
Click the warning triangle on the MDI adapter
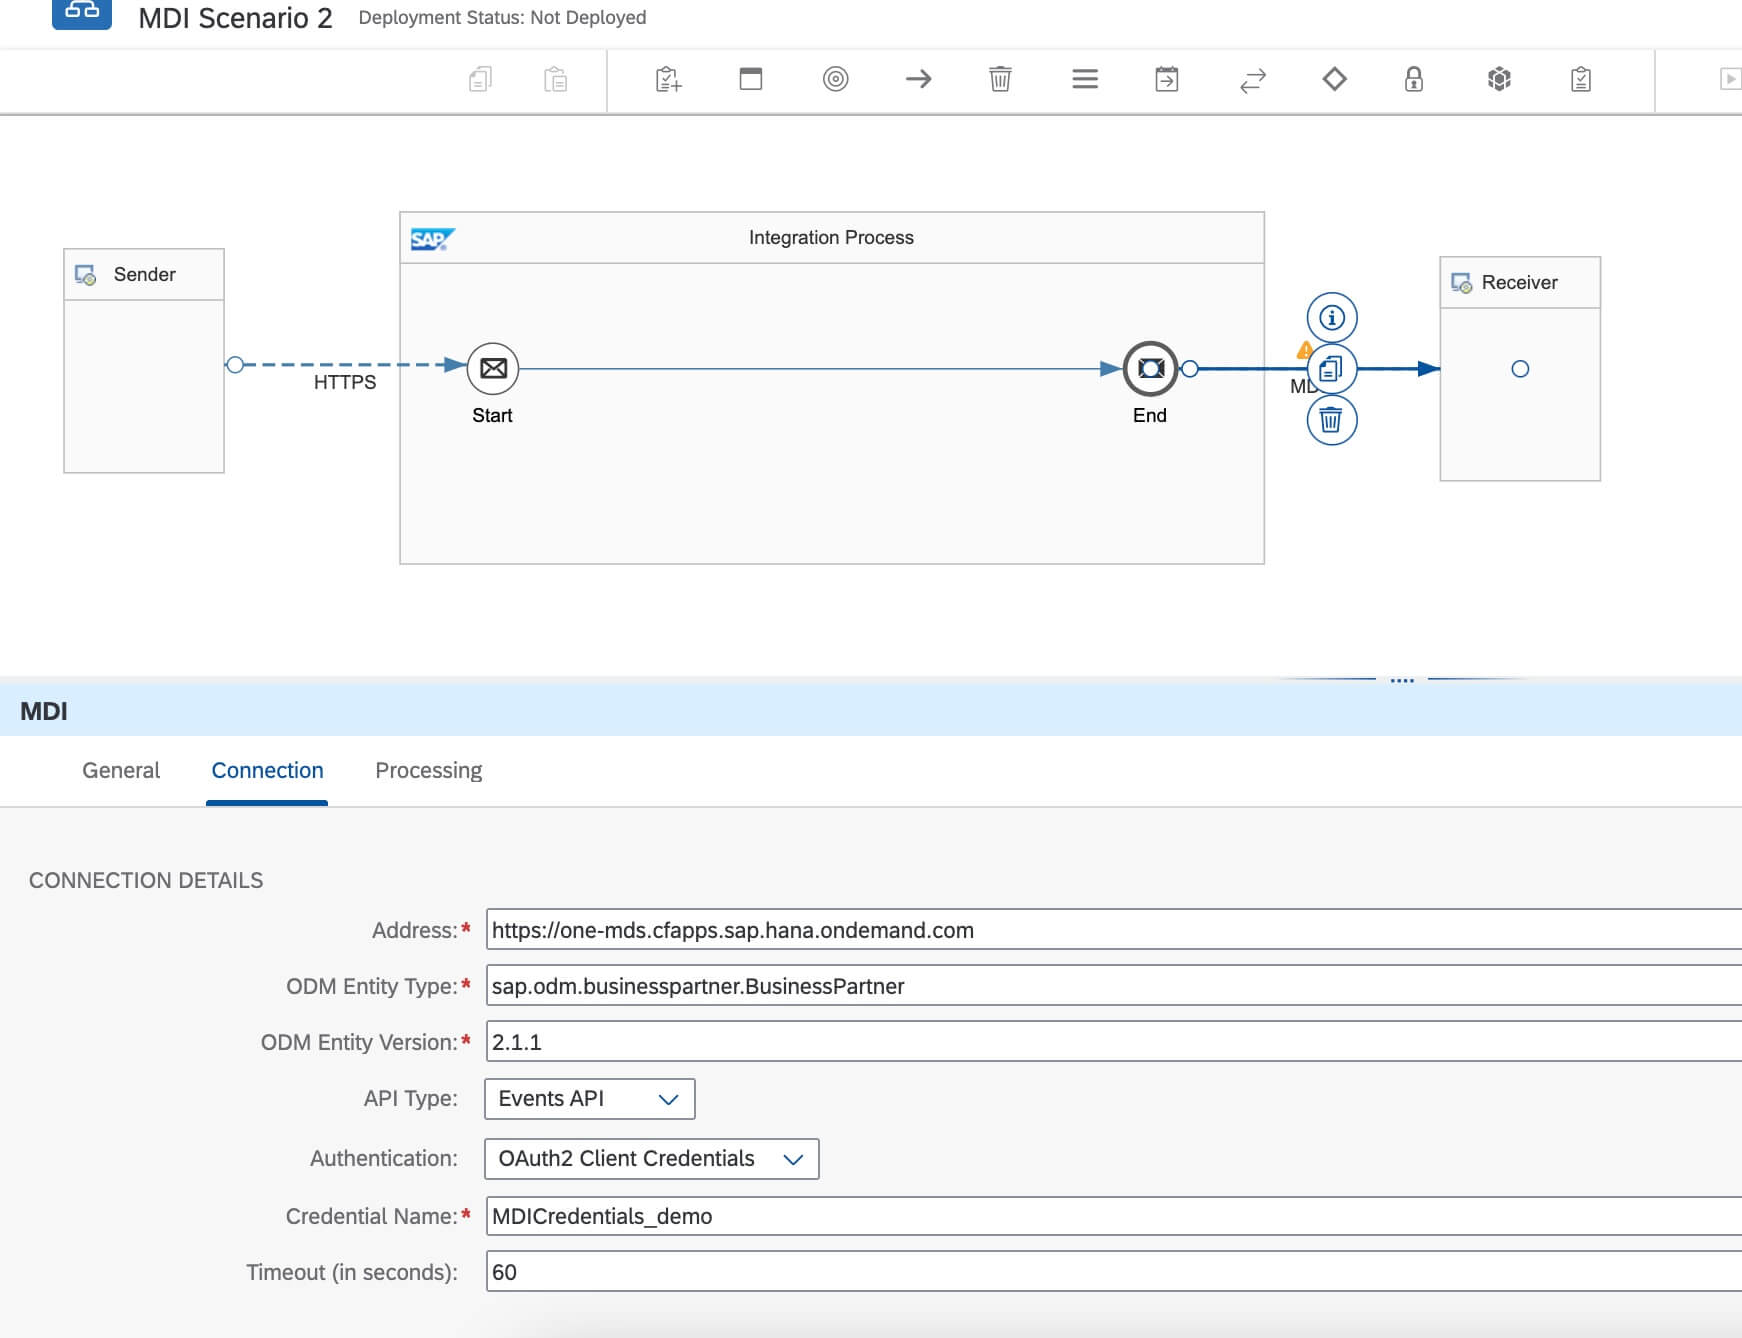click(1305, 350)
